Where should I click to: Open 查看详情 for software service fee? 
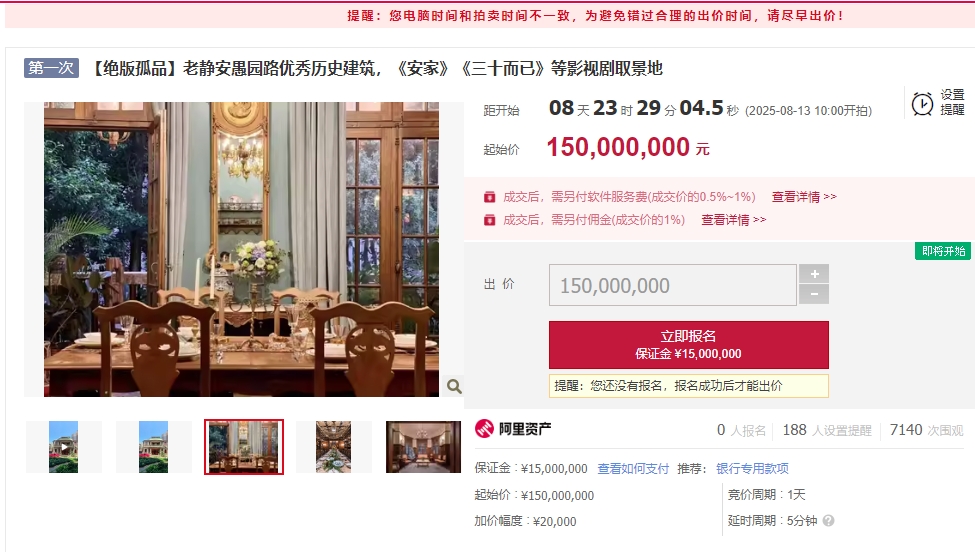[804, 197]
